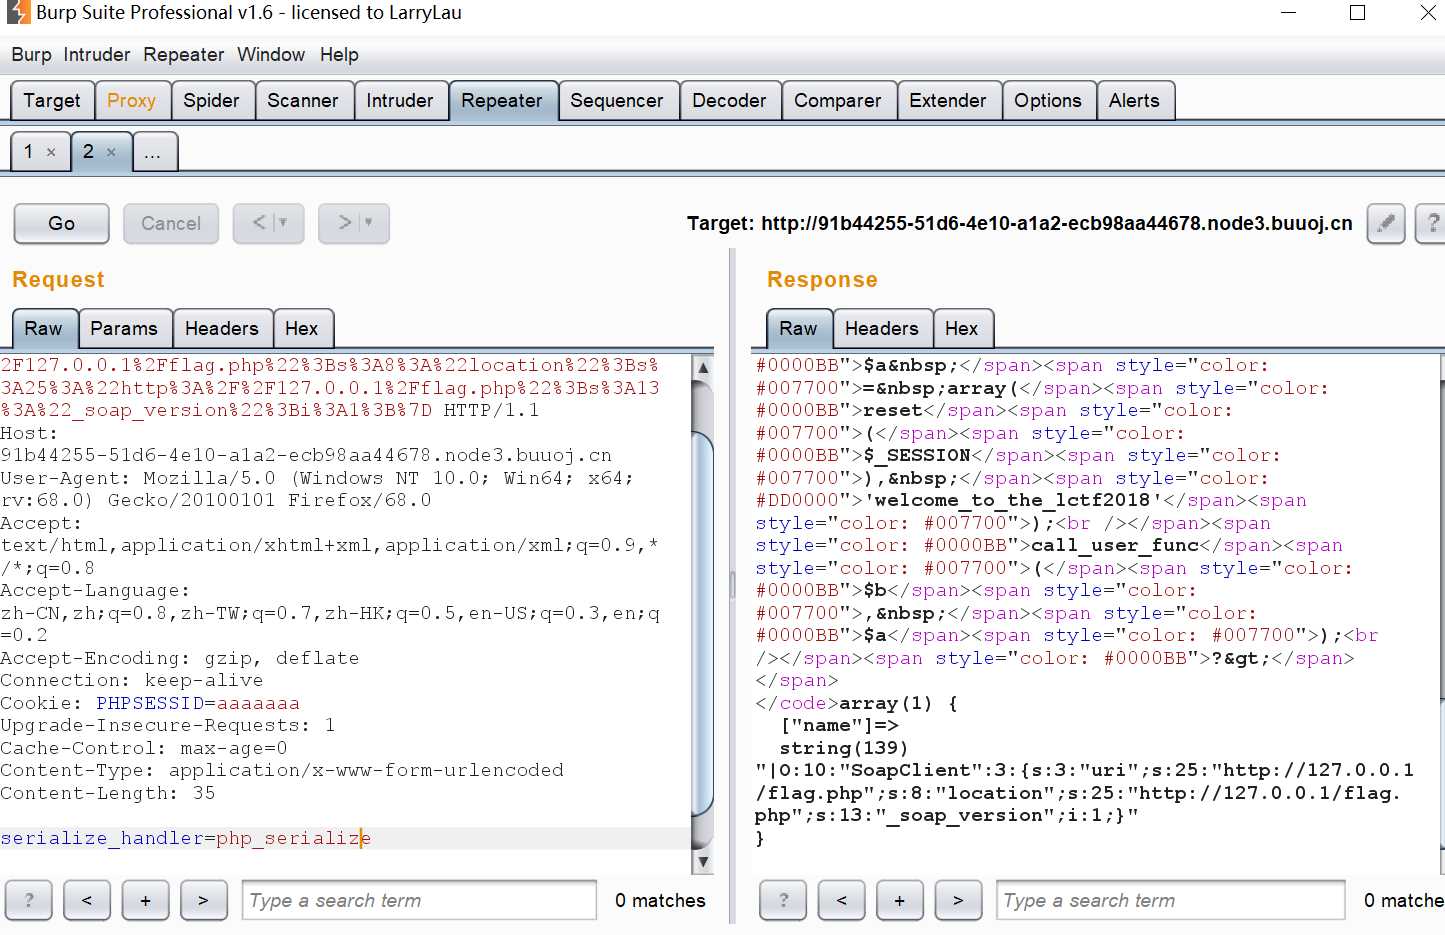
Task: Open the Request Params tab
Action: (x=124, y=329)
